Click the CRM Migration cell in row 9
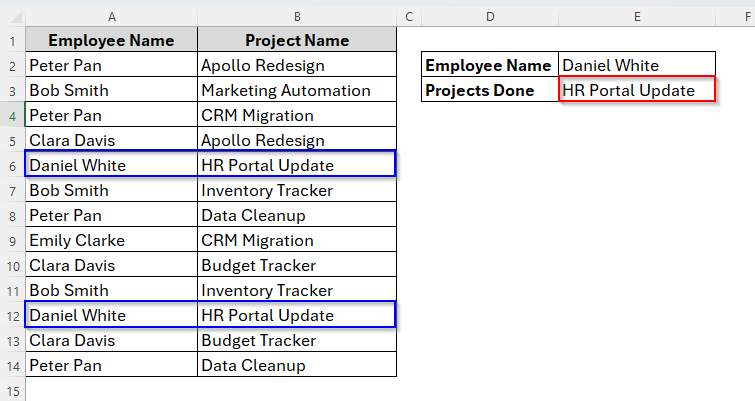 click(x=297, y=241)
